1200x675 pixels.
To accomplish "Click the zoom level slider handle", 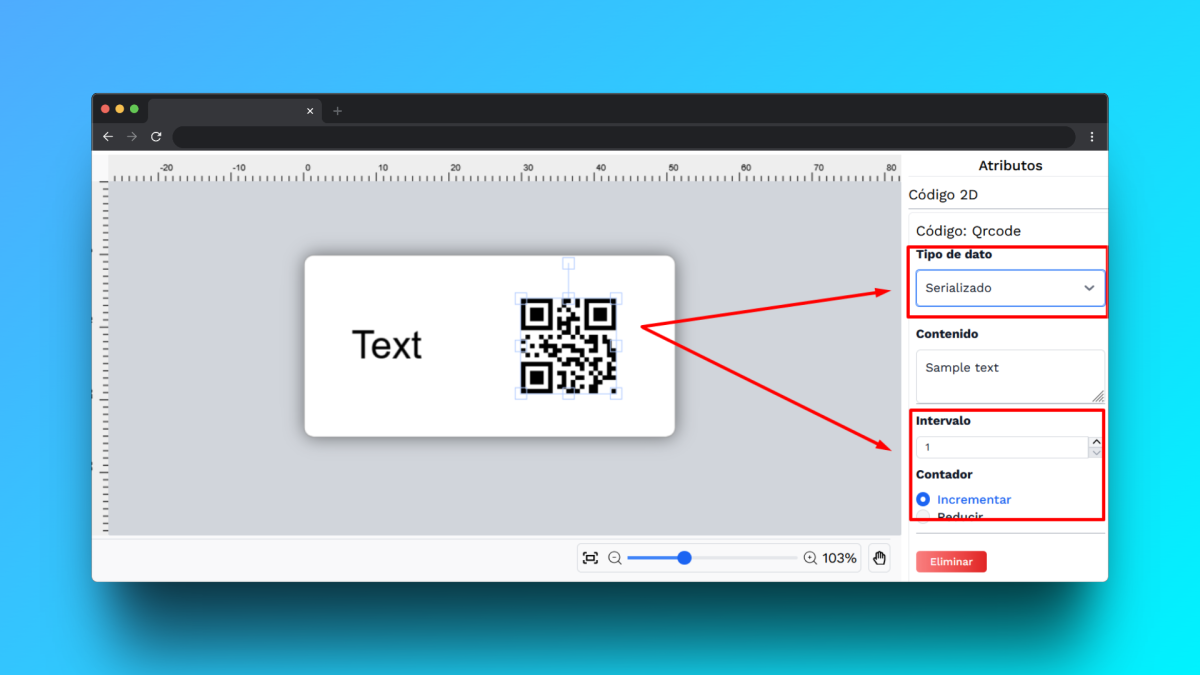I will pyautogui.click(x=684, y=558).
